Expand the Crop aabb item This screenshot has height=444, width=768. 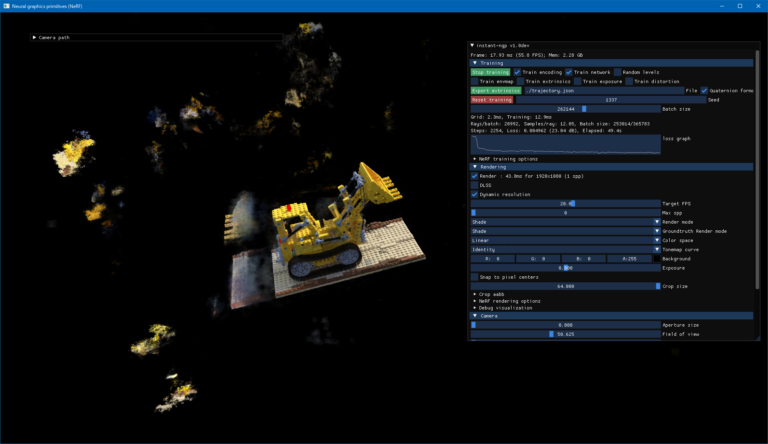[475, 294]
